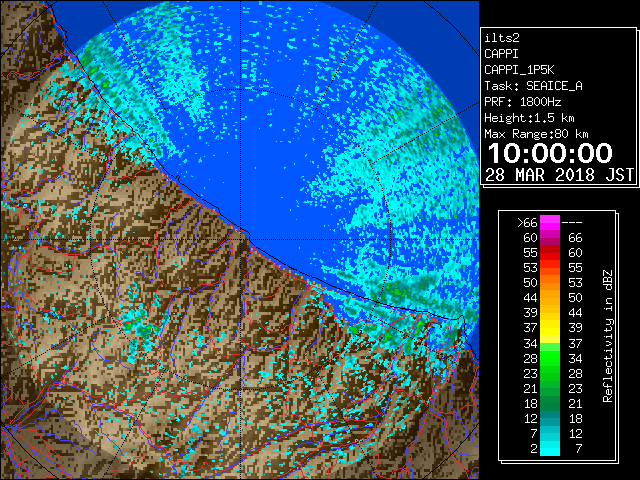Click the orange 50–53 dBZ legend swatch
640x480 pixels.
(550, 282)
